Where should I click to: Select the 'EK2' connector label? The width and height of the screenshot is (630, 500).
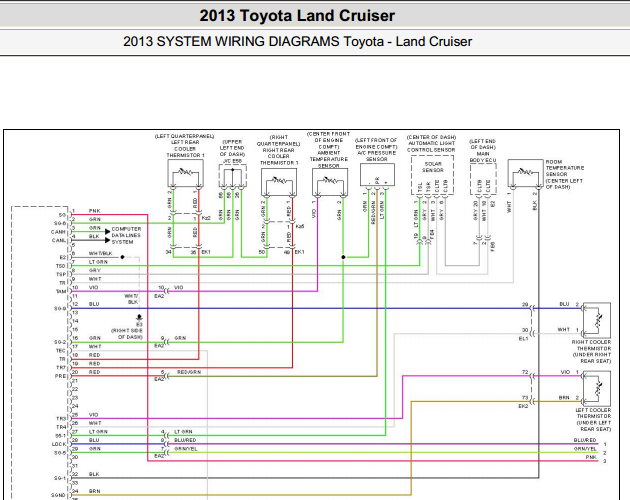click(523, 406)
